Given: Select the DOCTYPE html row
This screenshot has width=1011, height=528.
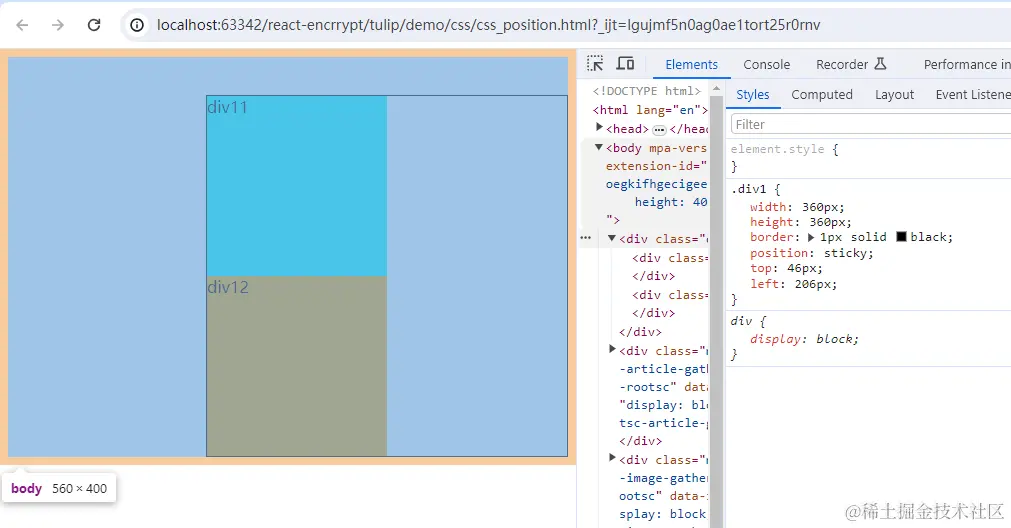Looking at the screenshot, I should click(645, 91).
